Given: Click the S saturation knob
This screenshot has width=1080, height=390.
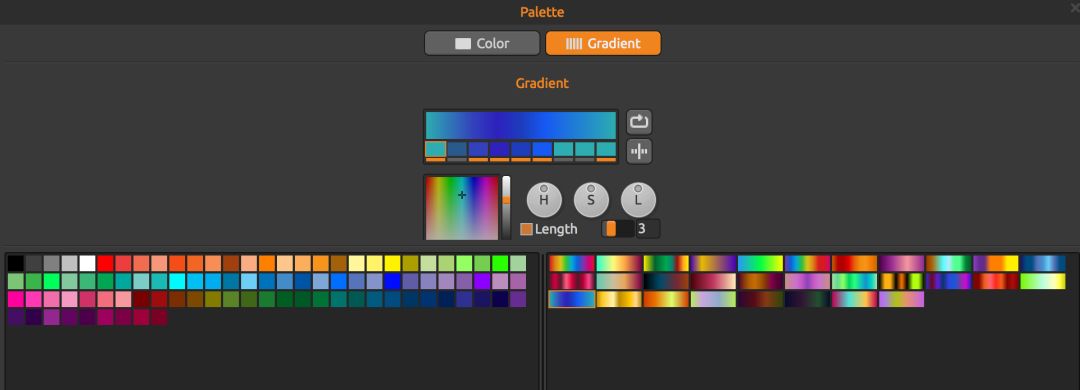Looking at the screenshot, I should click(591, 200).
